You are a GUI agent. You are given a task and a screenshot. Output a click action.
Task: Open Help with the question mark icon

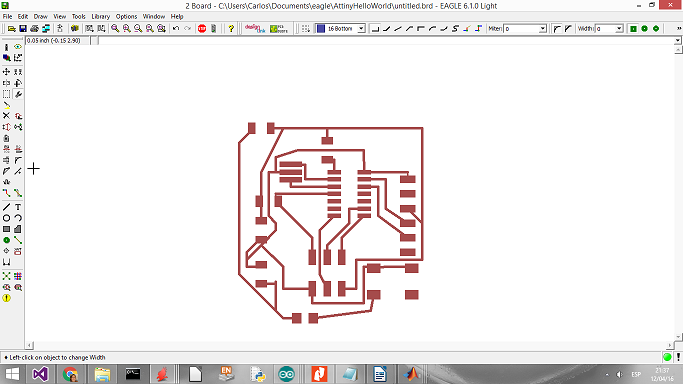coord(231,29)
